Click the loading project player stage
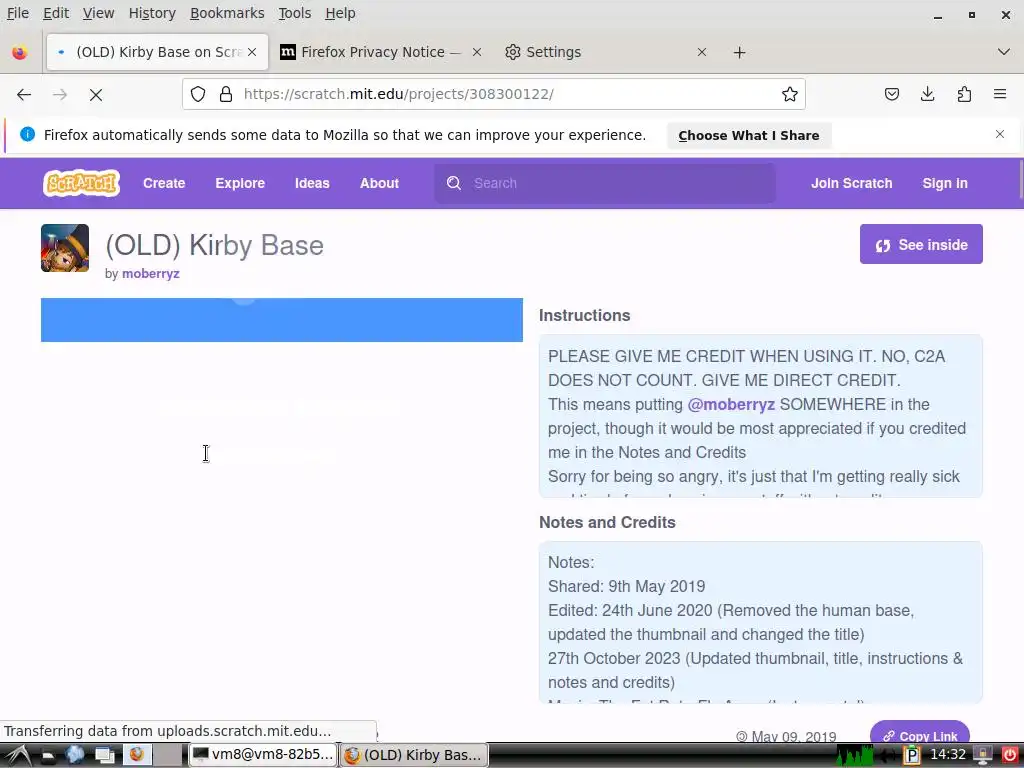The height and width of the screenshot is (768, 1024). [x=281, y=320]
